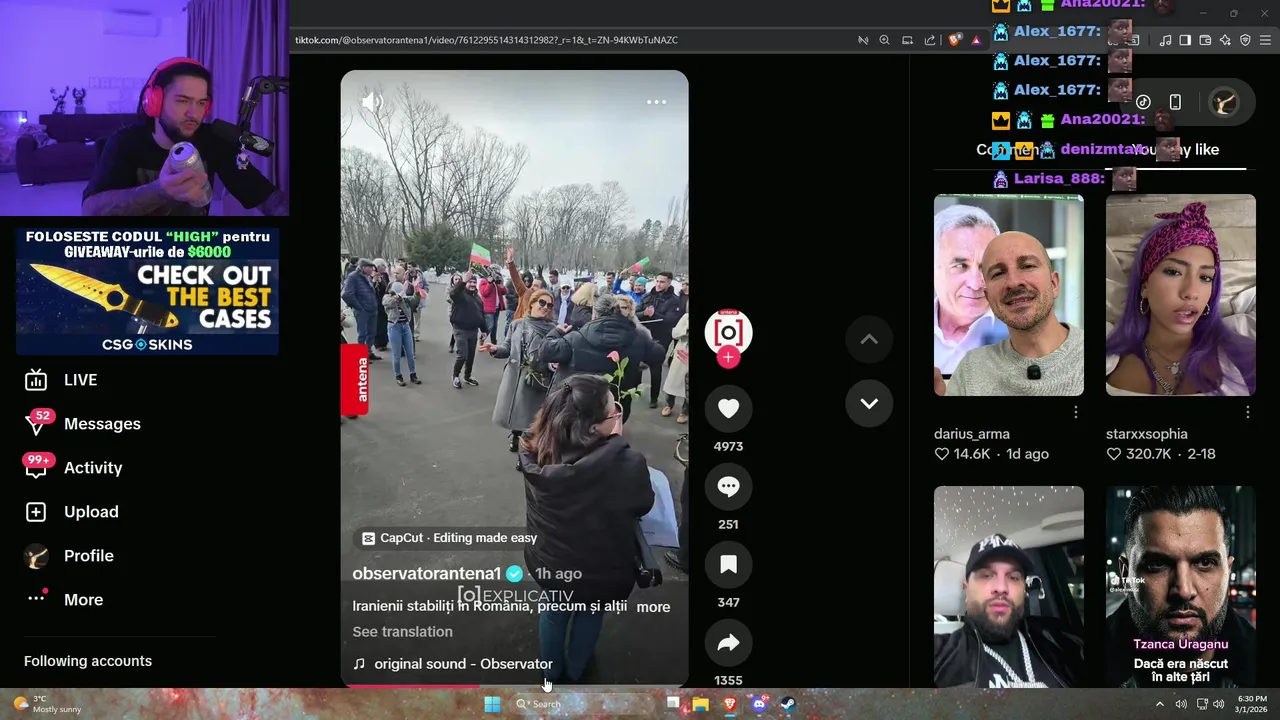Click the LIVE TV icon in sidebar
The width and height of the screenshot is (1280, 720).
coord(36,380)
